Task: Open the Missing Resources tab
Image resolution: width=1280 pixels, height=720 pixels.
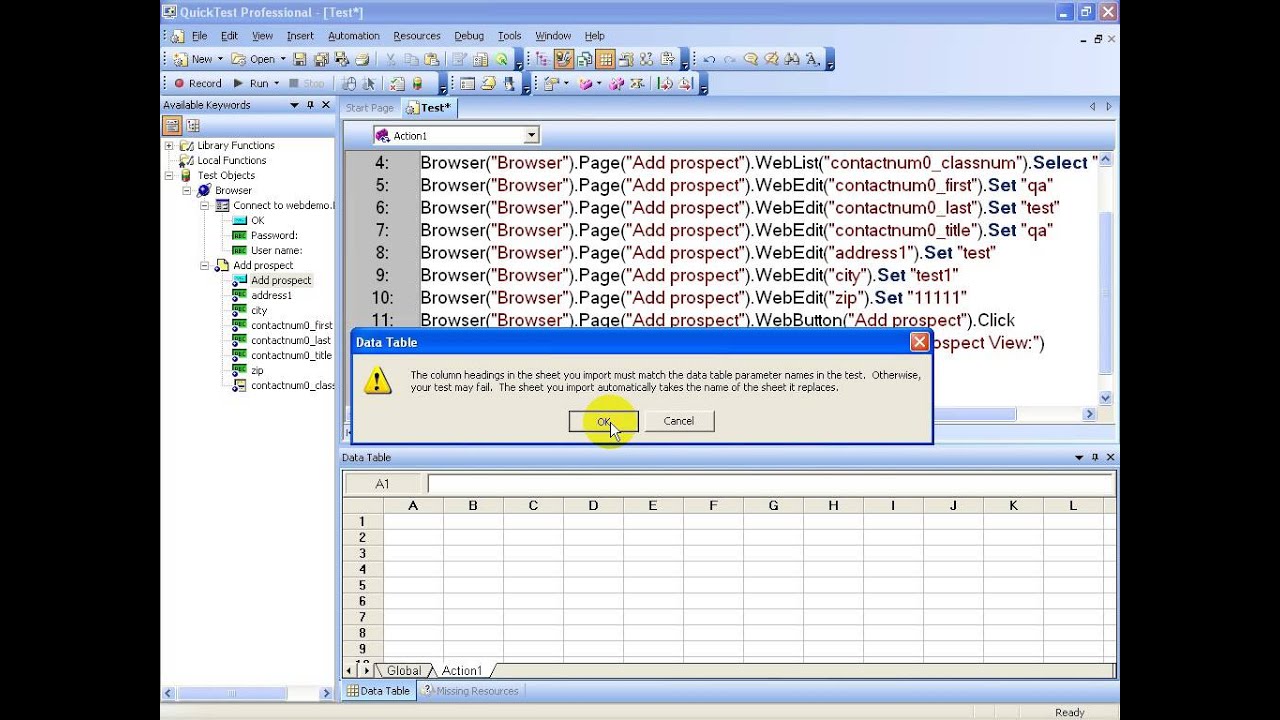Action: pos(470,691)
